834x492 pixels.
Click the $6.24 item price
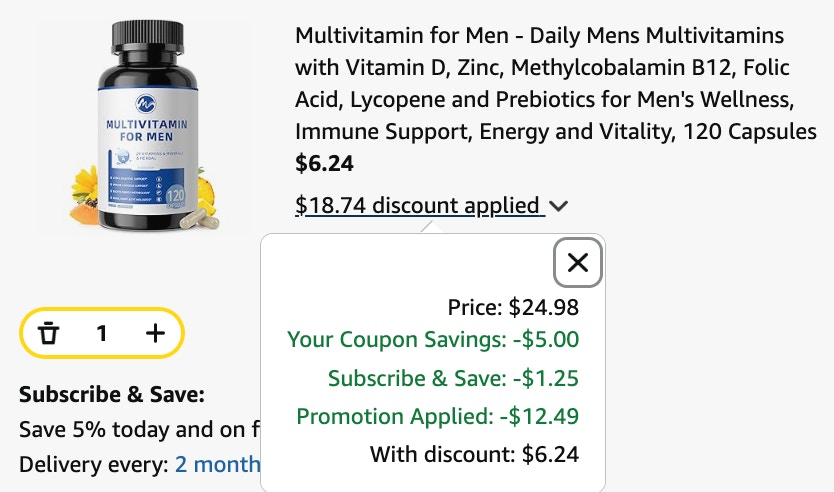point(324,163)
